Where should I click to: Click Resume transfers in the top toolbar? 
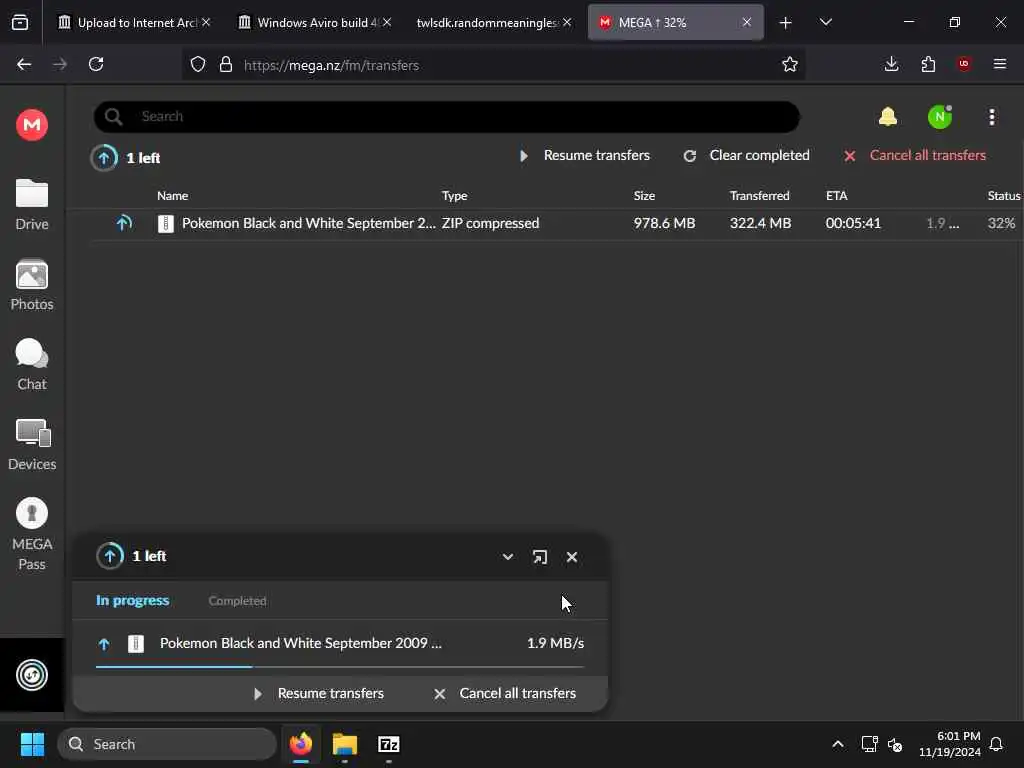584,155
